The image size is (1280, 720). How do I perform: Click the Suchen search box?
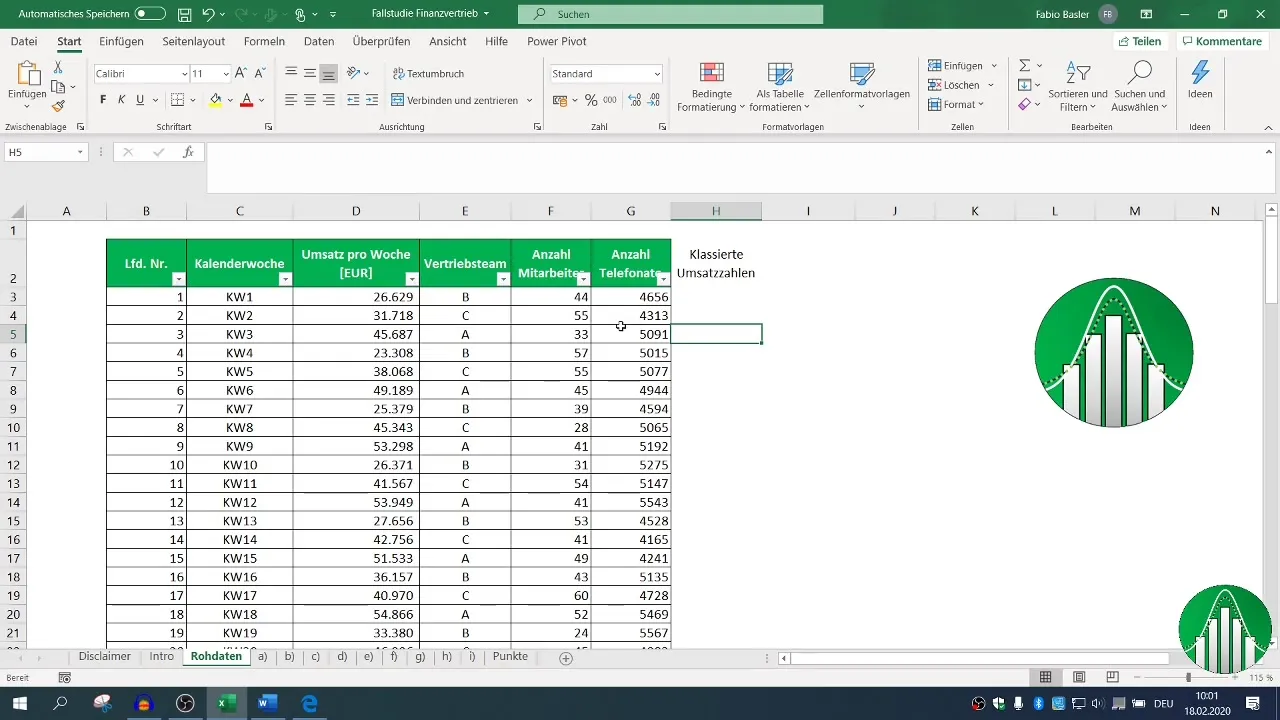click(x=670, y=14)
